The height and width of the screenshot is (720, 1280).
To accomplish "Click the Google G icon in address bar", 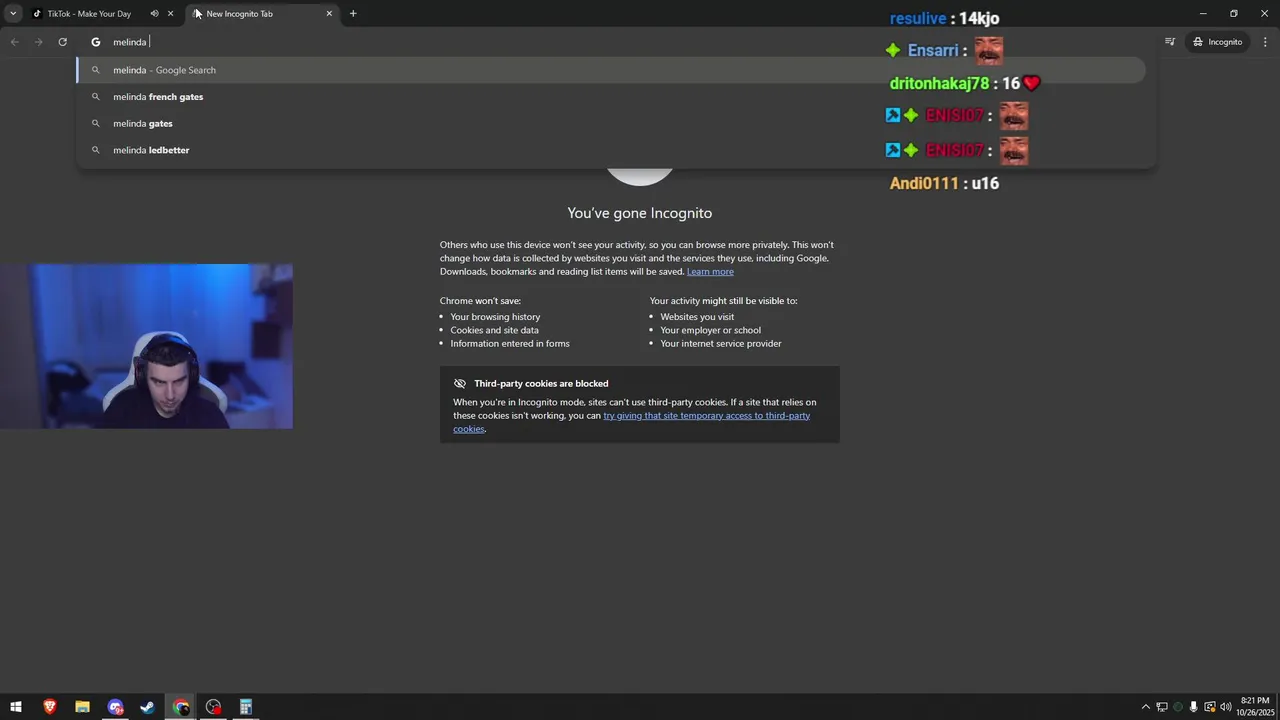I will 96,42.
